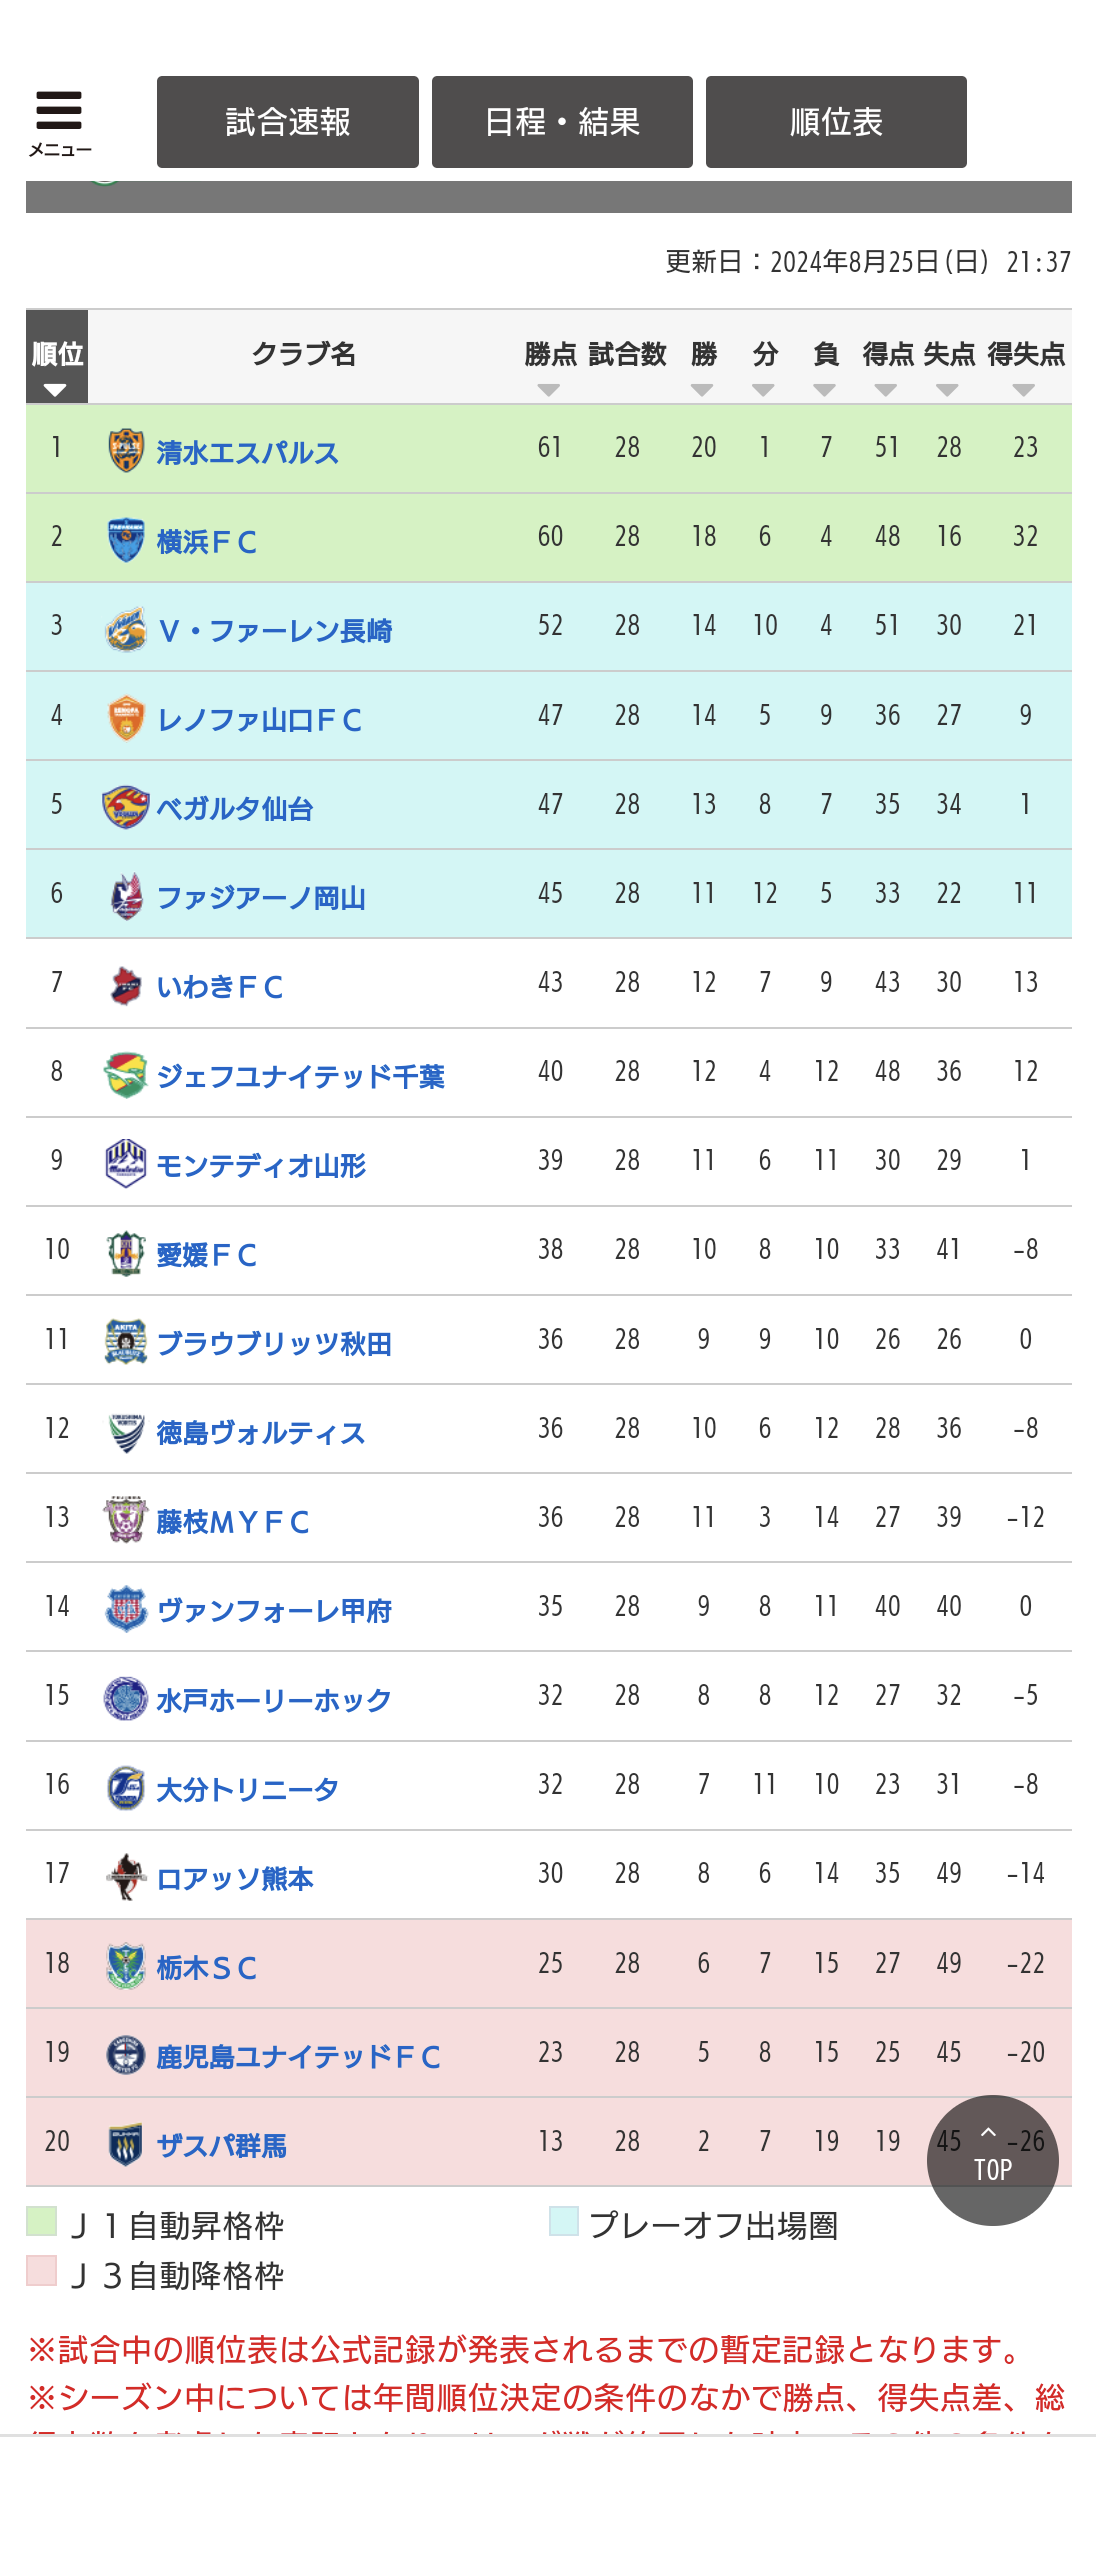Click the 栃木SC club crest

(126, 1966)
